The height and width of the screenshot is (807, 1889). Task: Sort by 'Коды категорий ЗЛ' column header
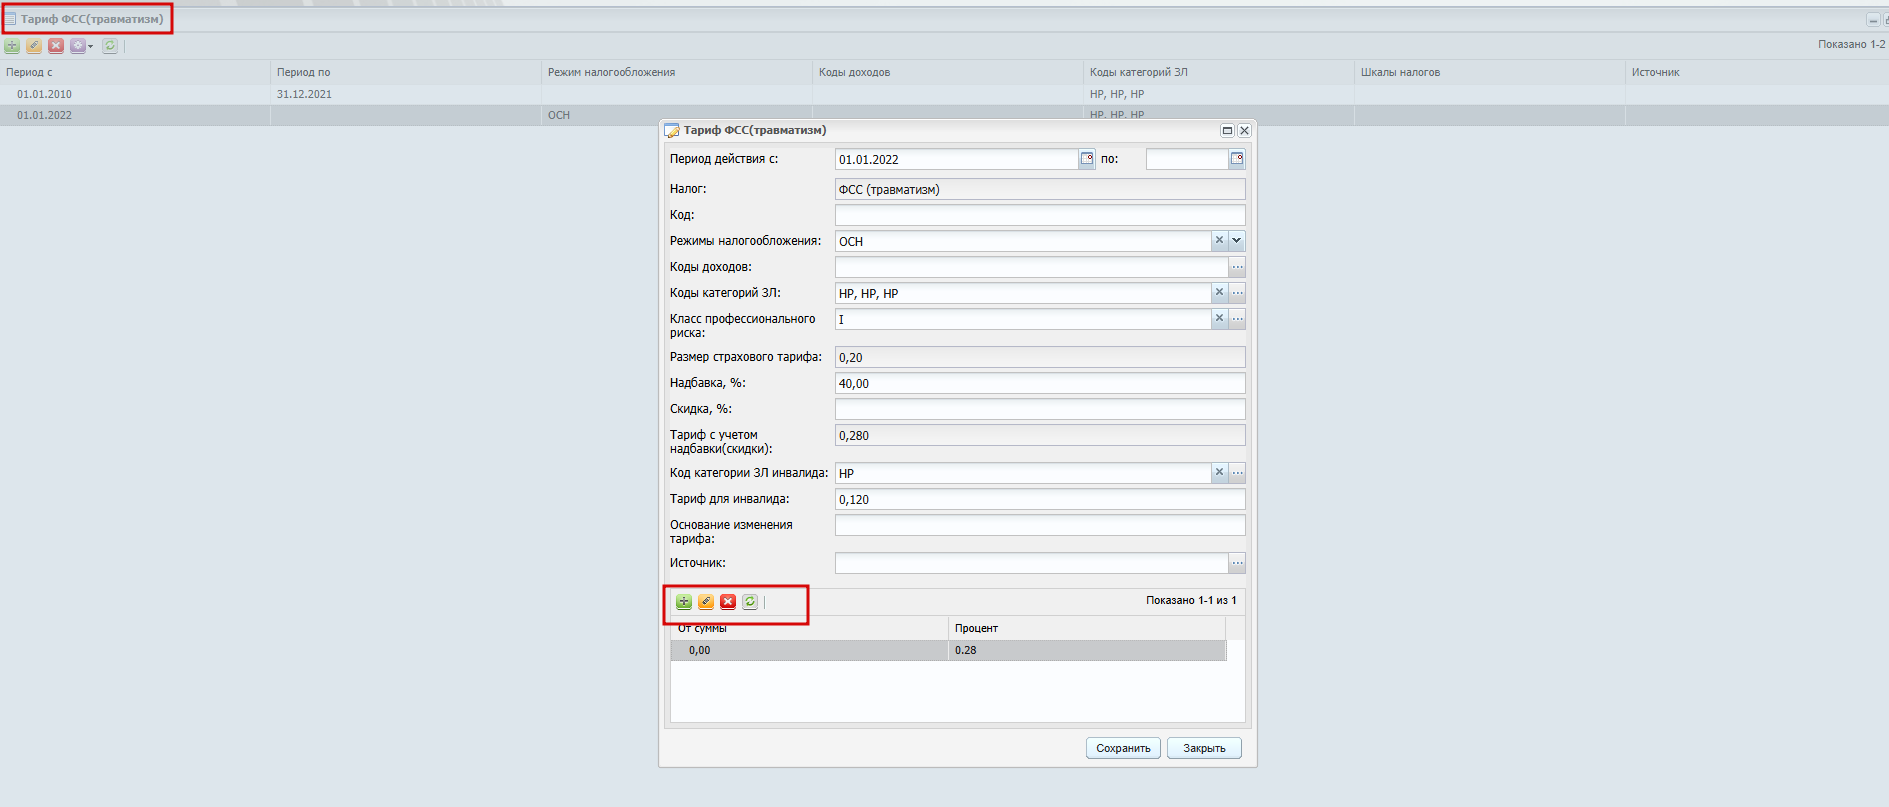(x=1219, y=72)
